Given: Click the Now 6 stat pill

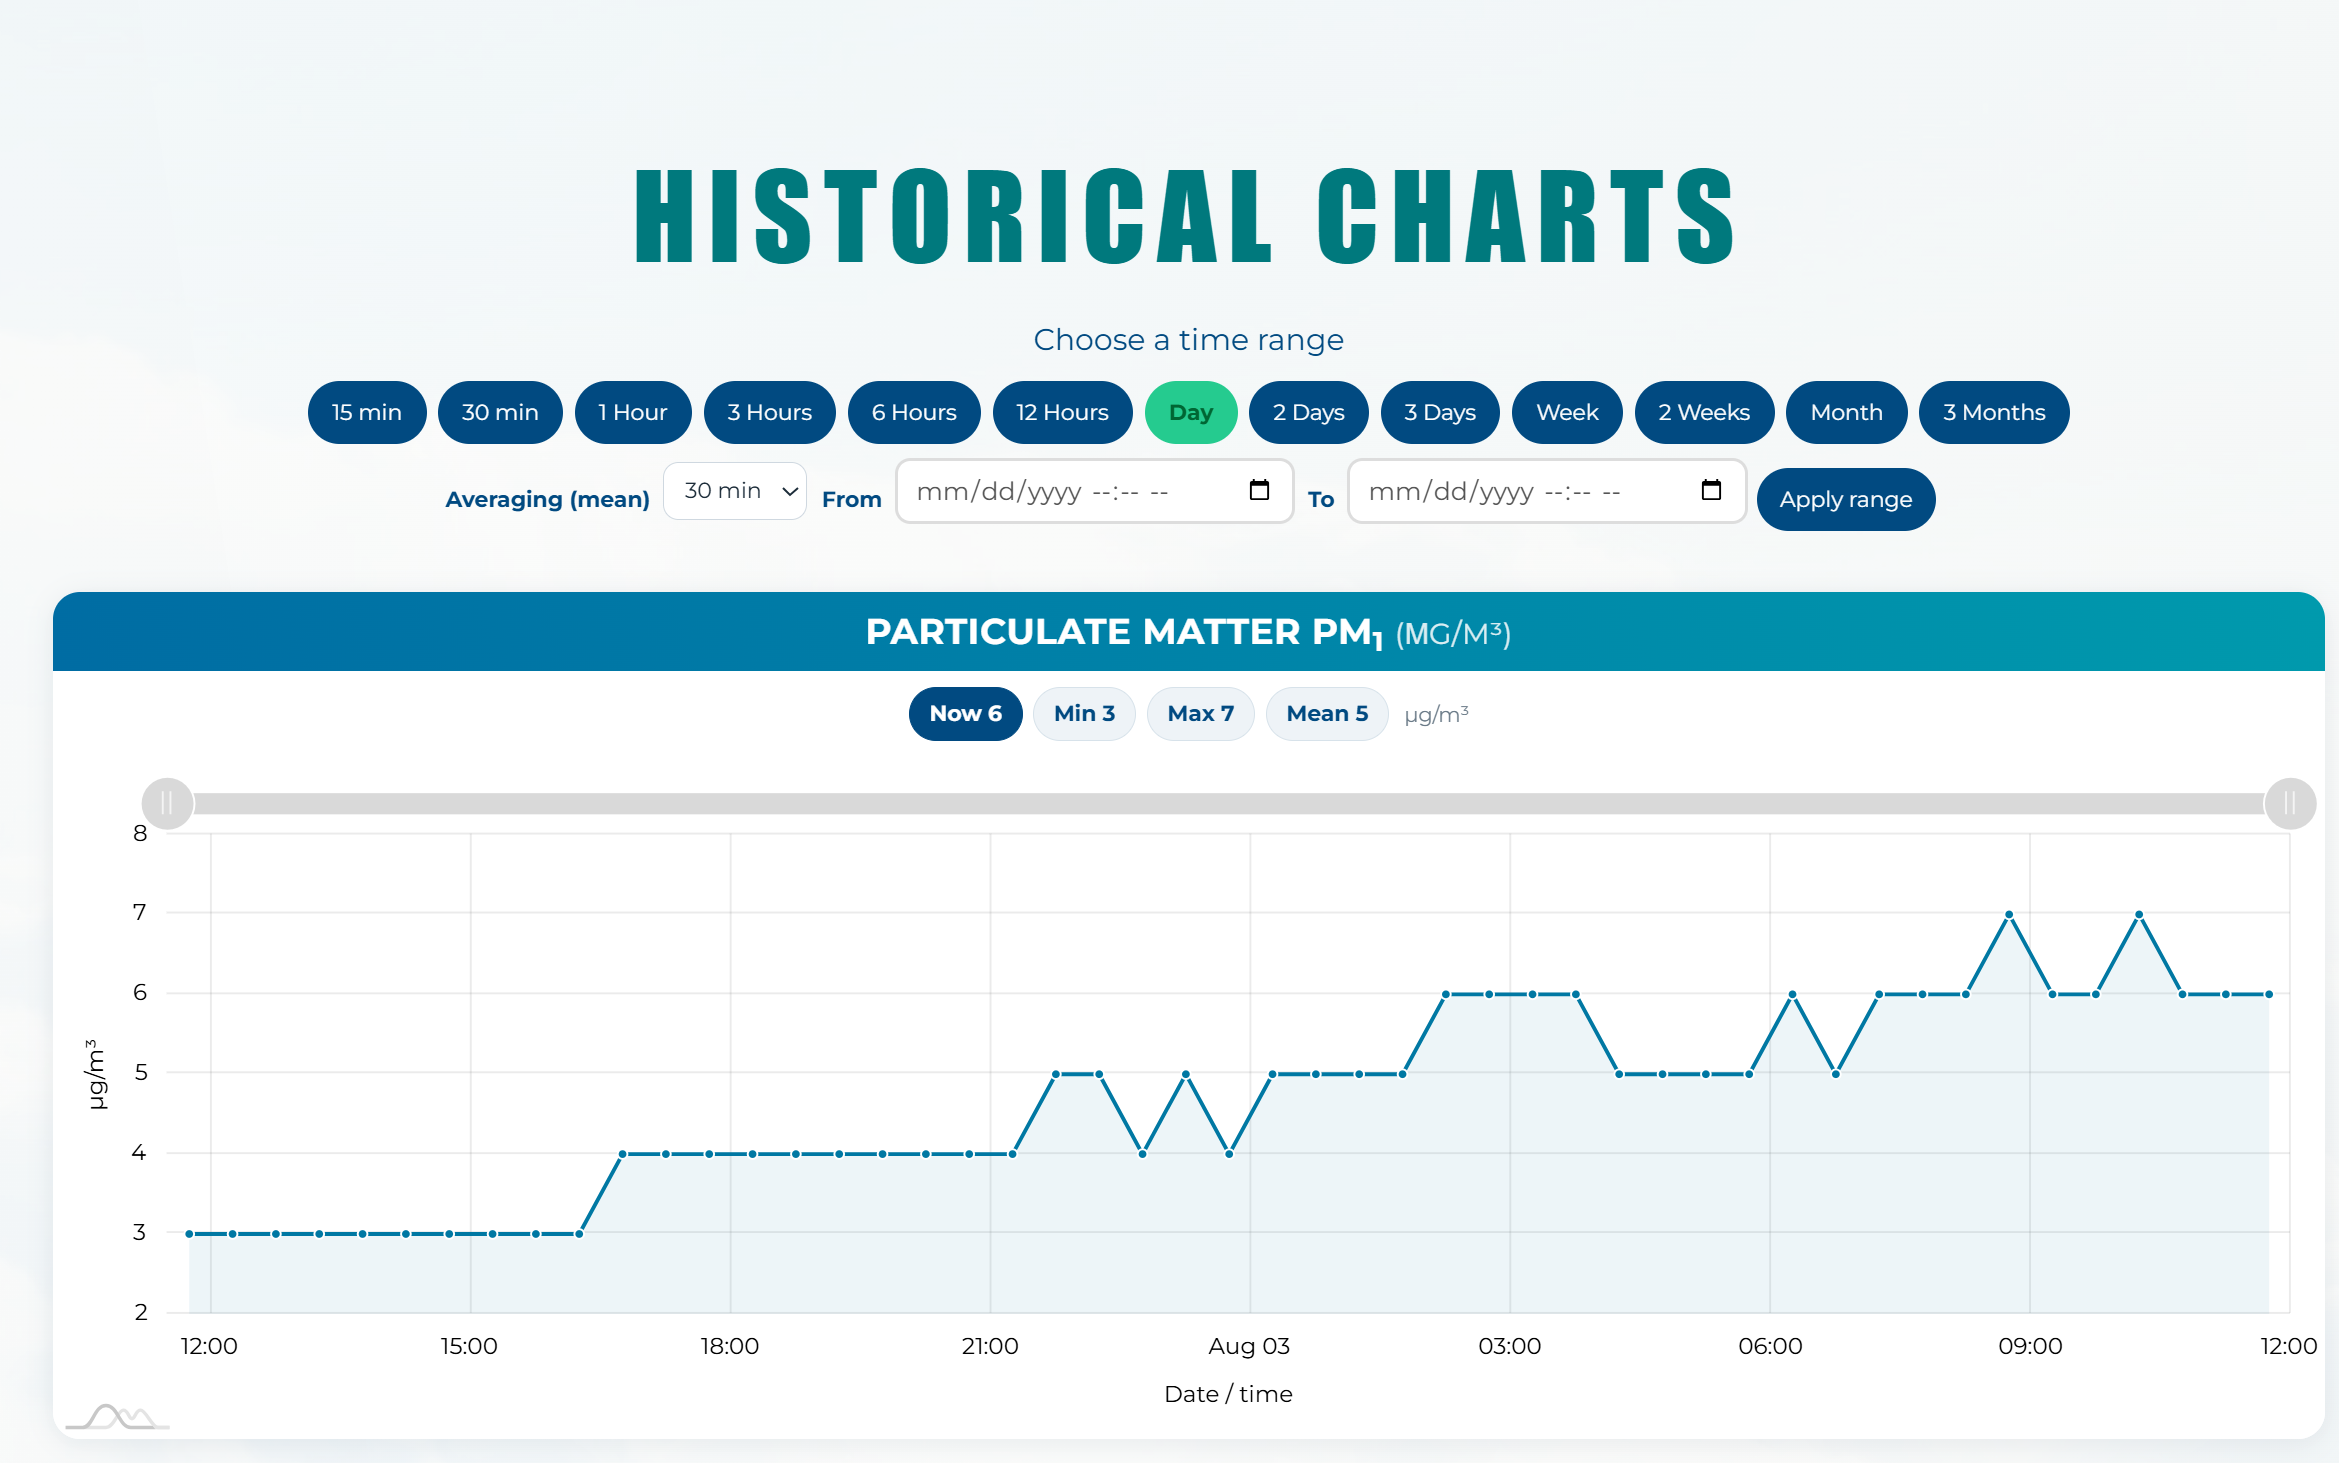Looking at the screenshot, I should click(x=965, y=714).
